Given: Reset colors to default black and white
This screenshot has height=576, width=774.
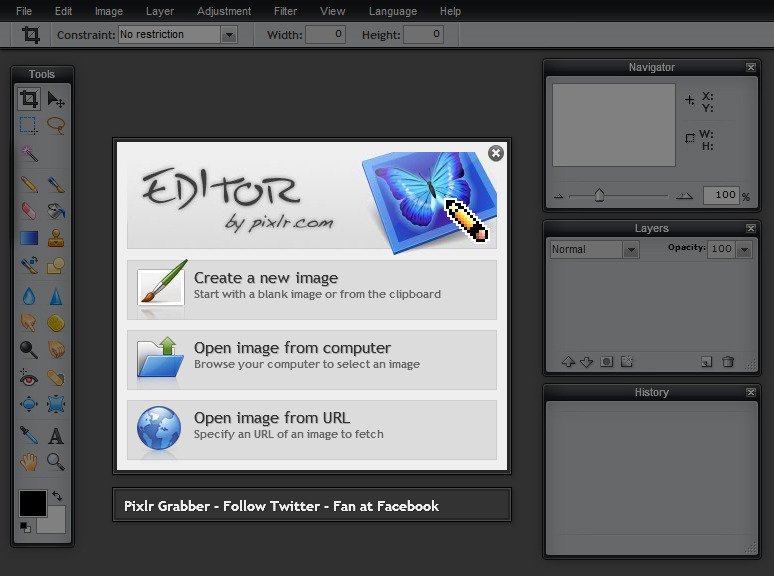Looking at the screenshot, I should pos(25,528).
